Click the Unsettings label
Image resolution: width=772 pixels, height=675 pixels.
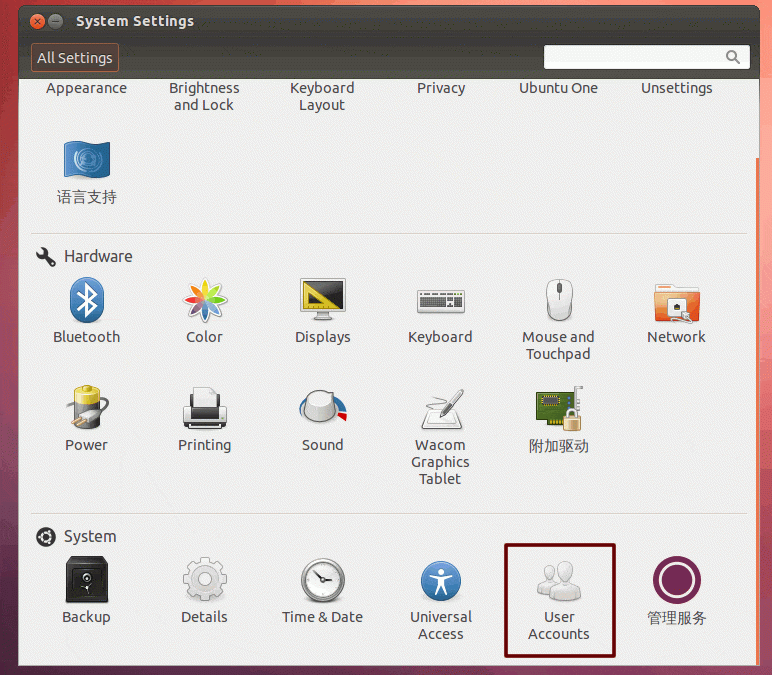(676, 88)
